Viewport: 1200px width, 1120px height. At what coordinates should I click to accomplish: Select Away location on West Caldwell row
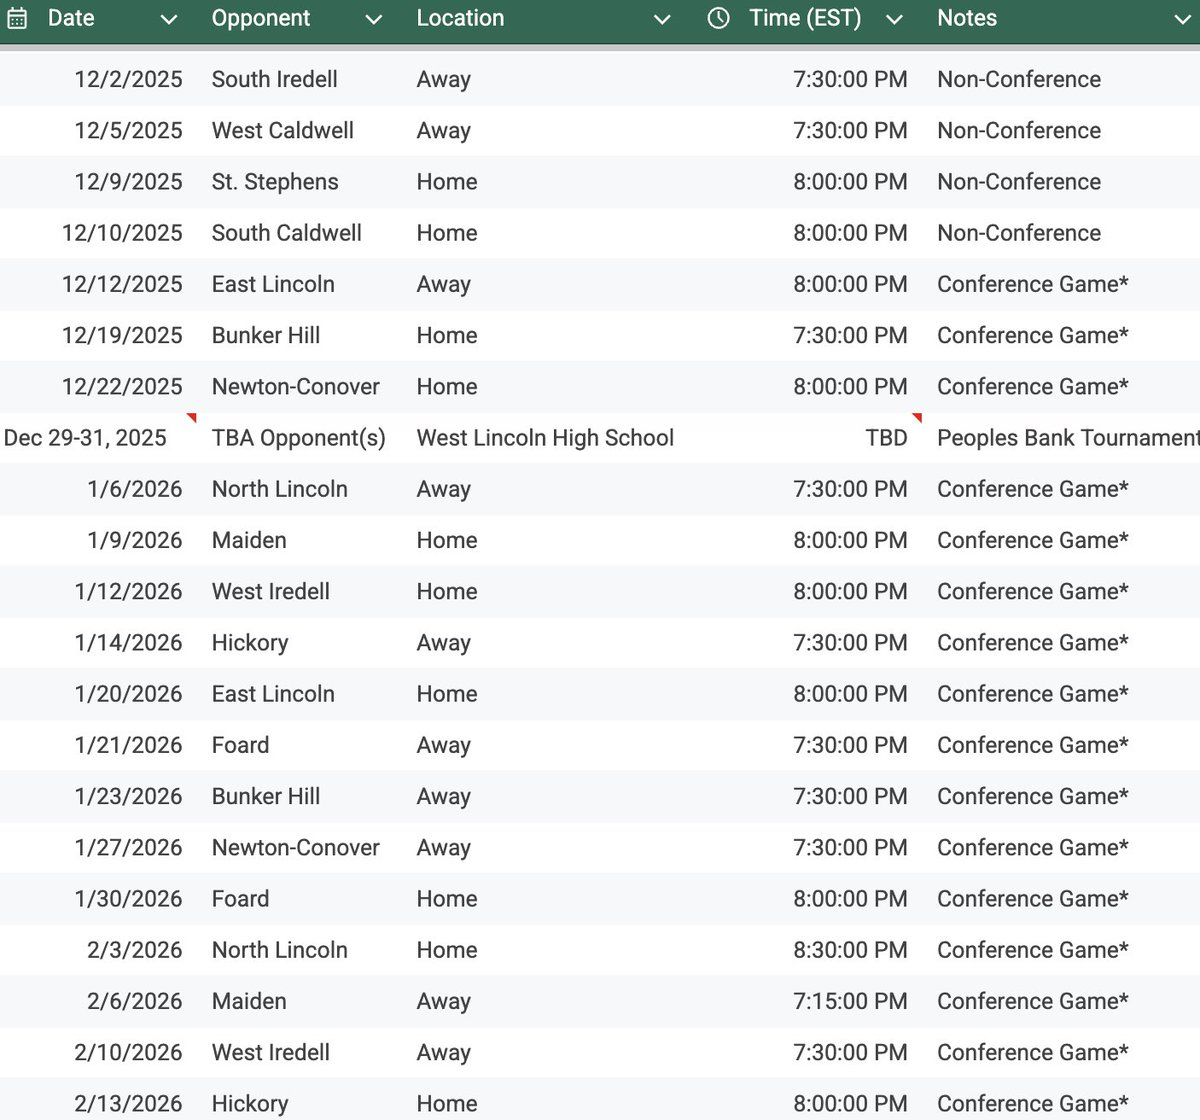coord(443,131)
